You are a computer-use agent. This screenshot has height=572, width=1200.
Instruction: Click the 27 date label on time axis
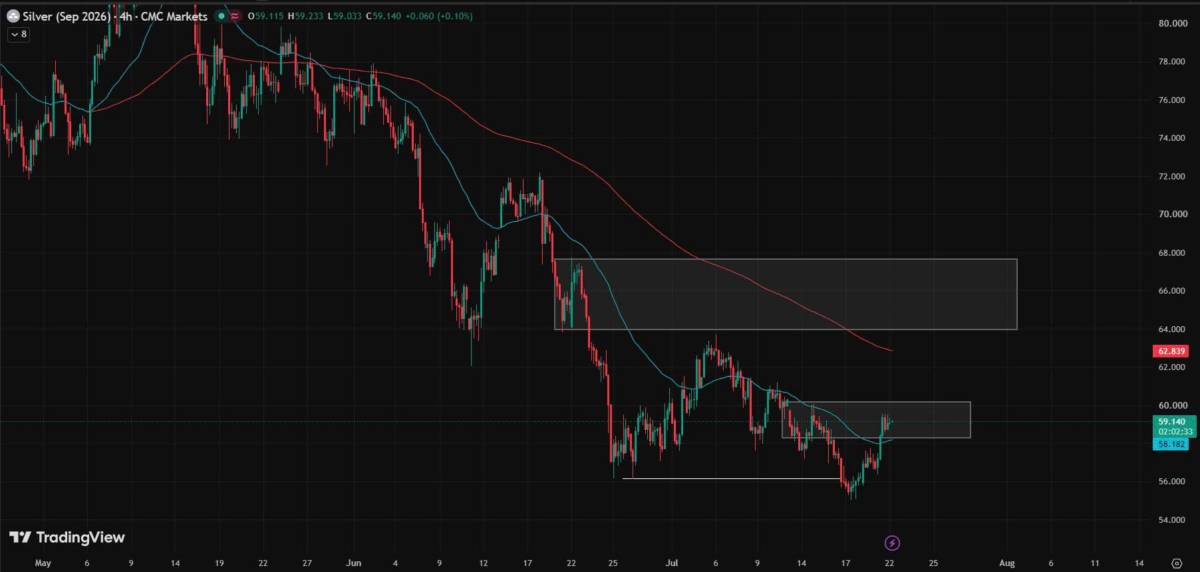click(x=309, y=564)
